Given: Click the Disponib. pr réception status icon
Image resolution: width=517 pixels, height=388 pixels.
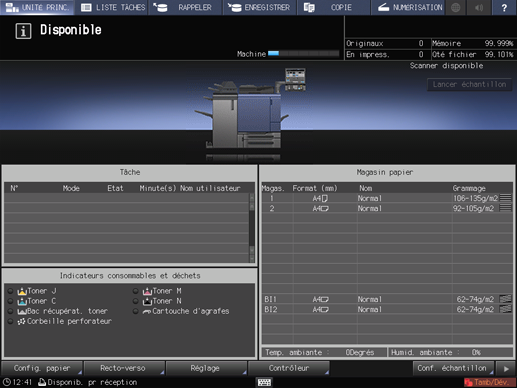Looking at the screenshot, I should tap(42, 382).
